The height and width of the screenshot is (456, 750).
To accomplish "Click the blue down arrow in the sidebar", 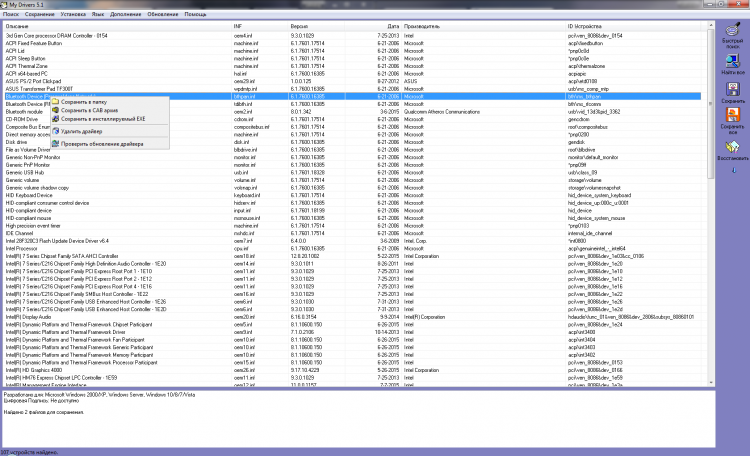I will (x=734, y=170).
